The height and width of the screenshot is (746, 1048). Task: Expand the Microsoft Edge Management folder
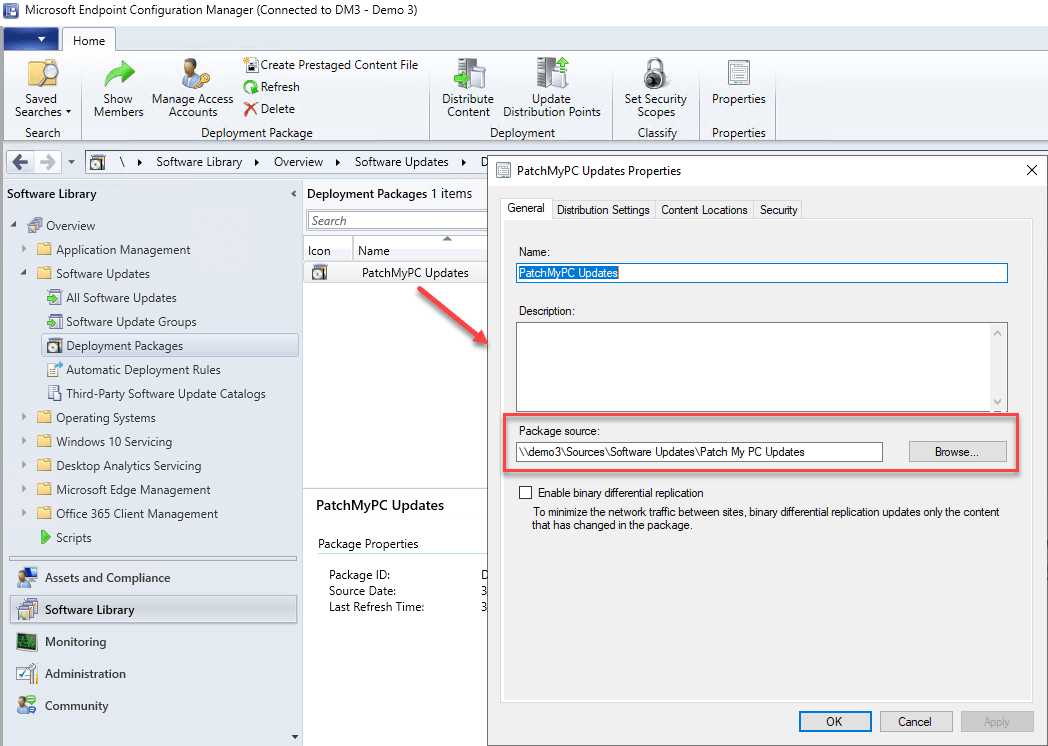coord(24,490)
